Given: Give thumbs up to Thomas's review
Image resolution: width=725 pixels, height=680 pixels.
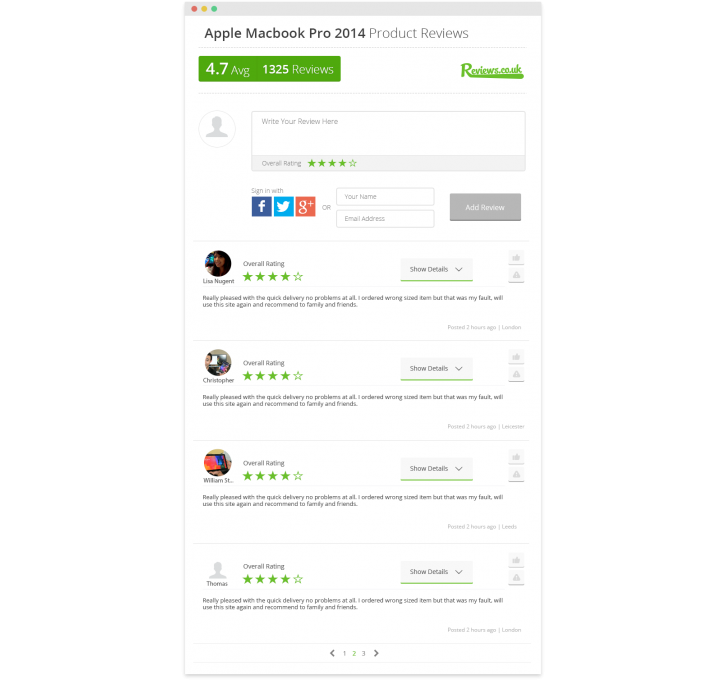Looking at the screenshot, I should pyautogui.click(x=516, y=560).
